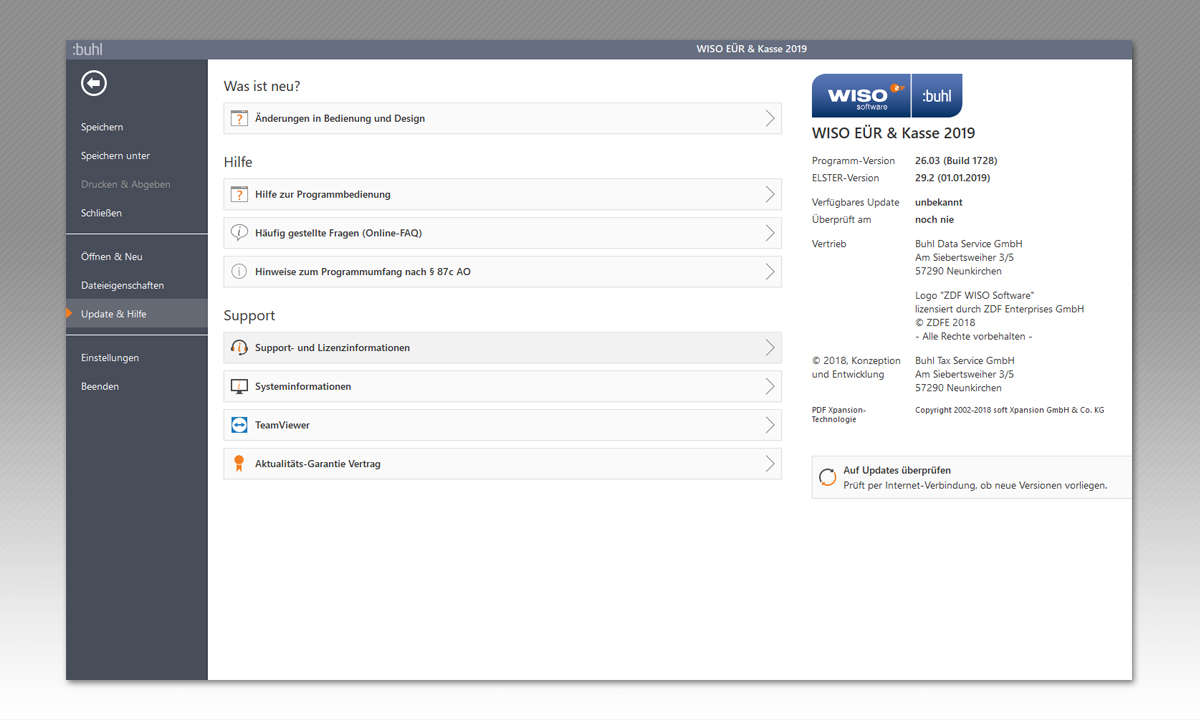The height and width of the screenshot is (720, 1200).
Task: Click the Hilfe section heading
Action: point(238,162)
